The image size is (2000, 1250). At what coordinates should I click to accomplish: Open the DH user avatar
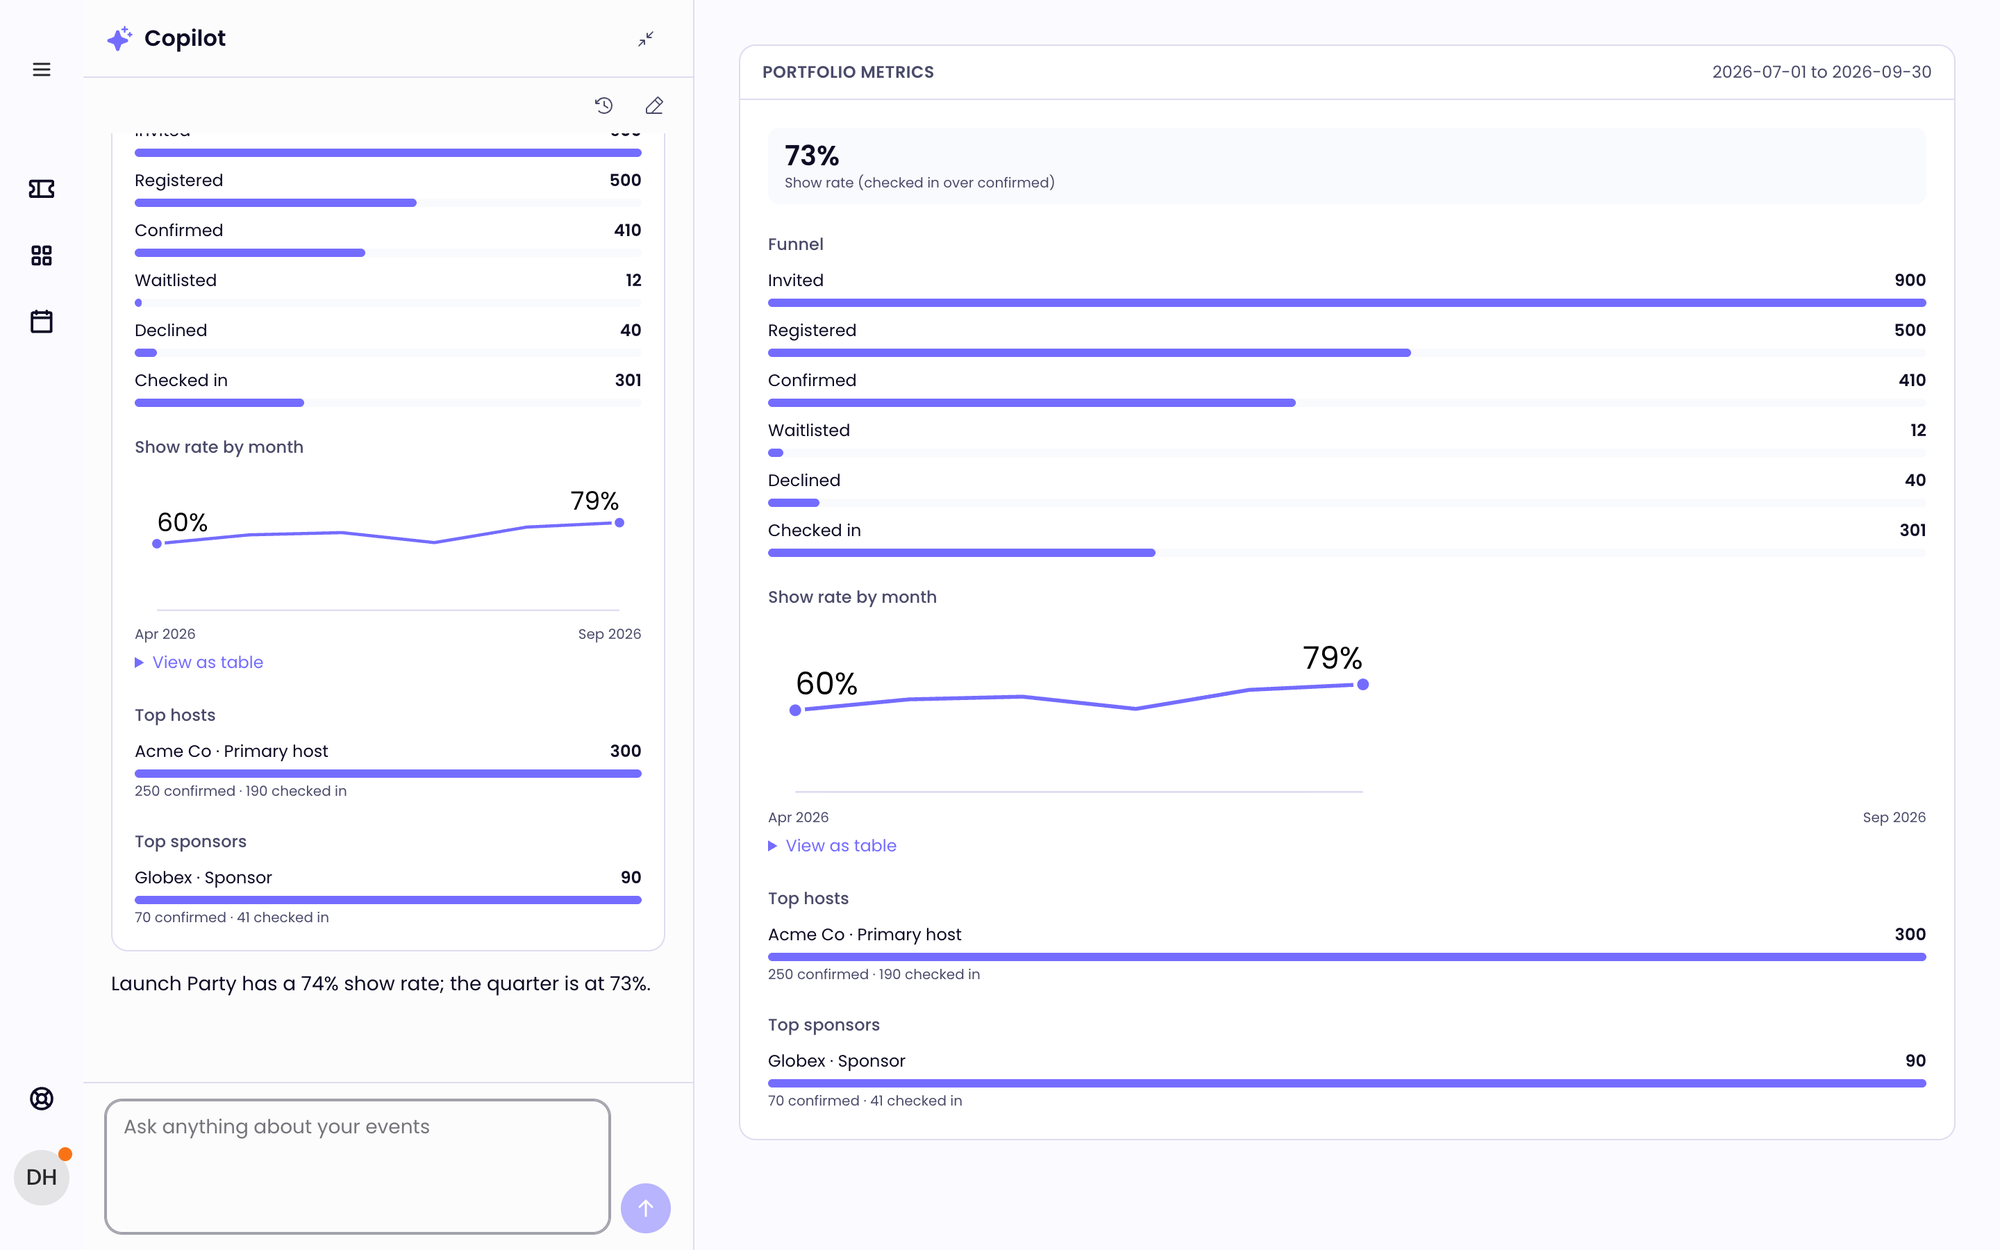[41, 1177]
